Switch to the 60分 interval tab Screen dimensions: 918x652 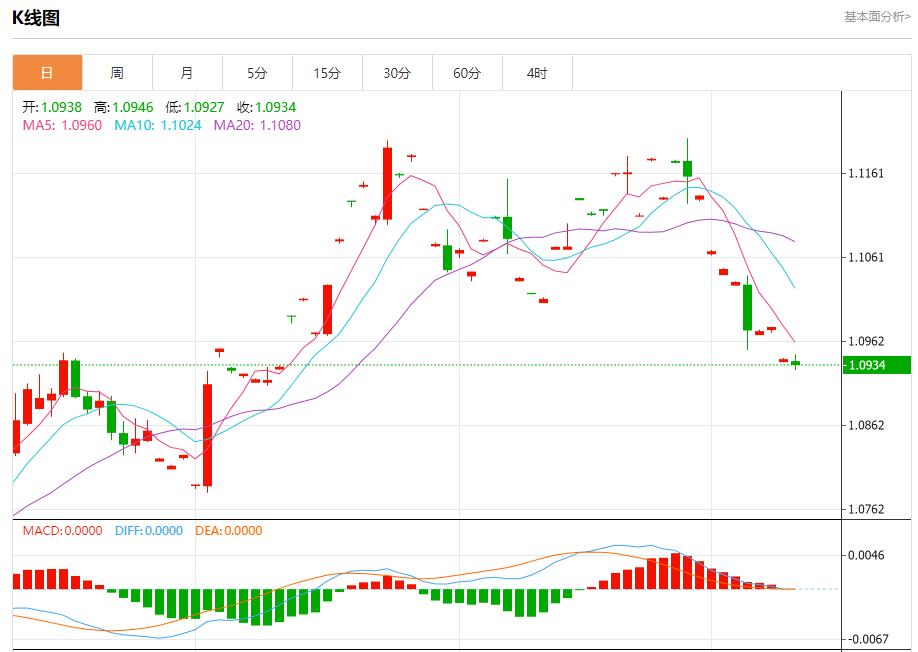point(466,72)
